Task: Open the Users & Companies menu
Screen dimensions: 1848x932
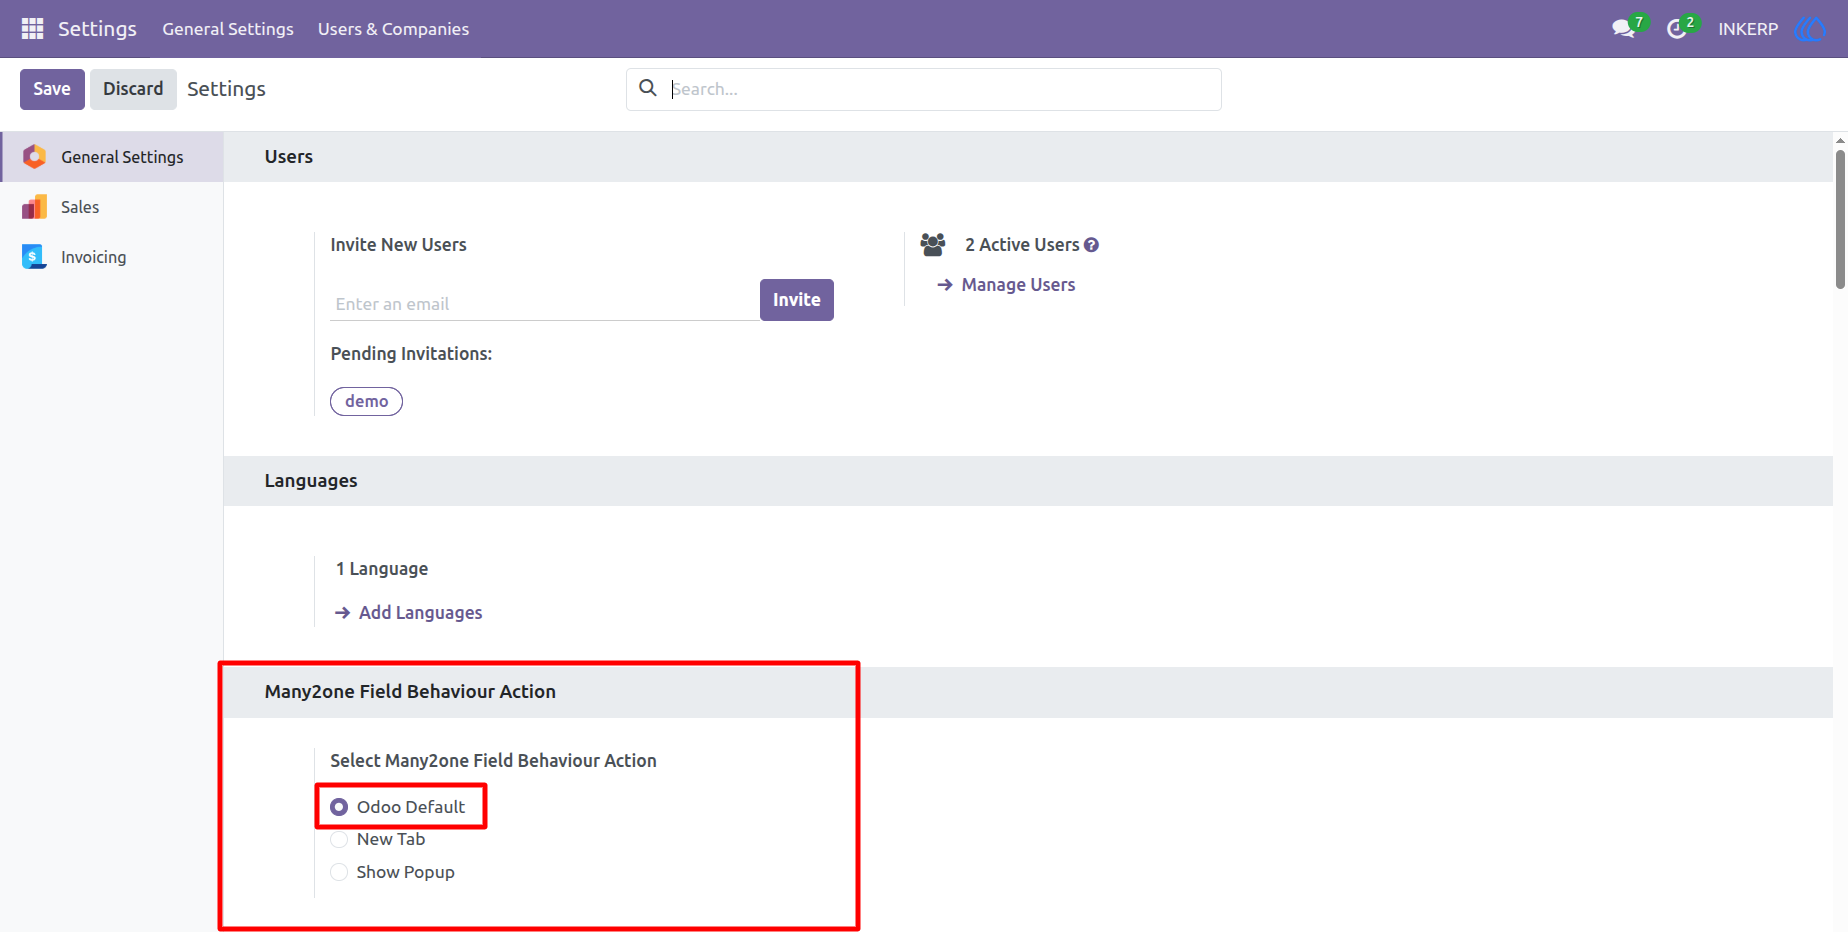Action: point(393,29)
